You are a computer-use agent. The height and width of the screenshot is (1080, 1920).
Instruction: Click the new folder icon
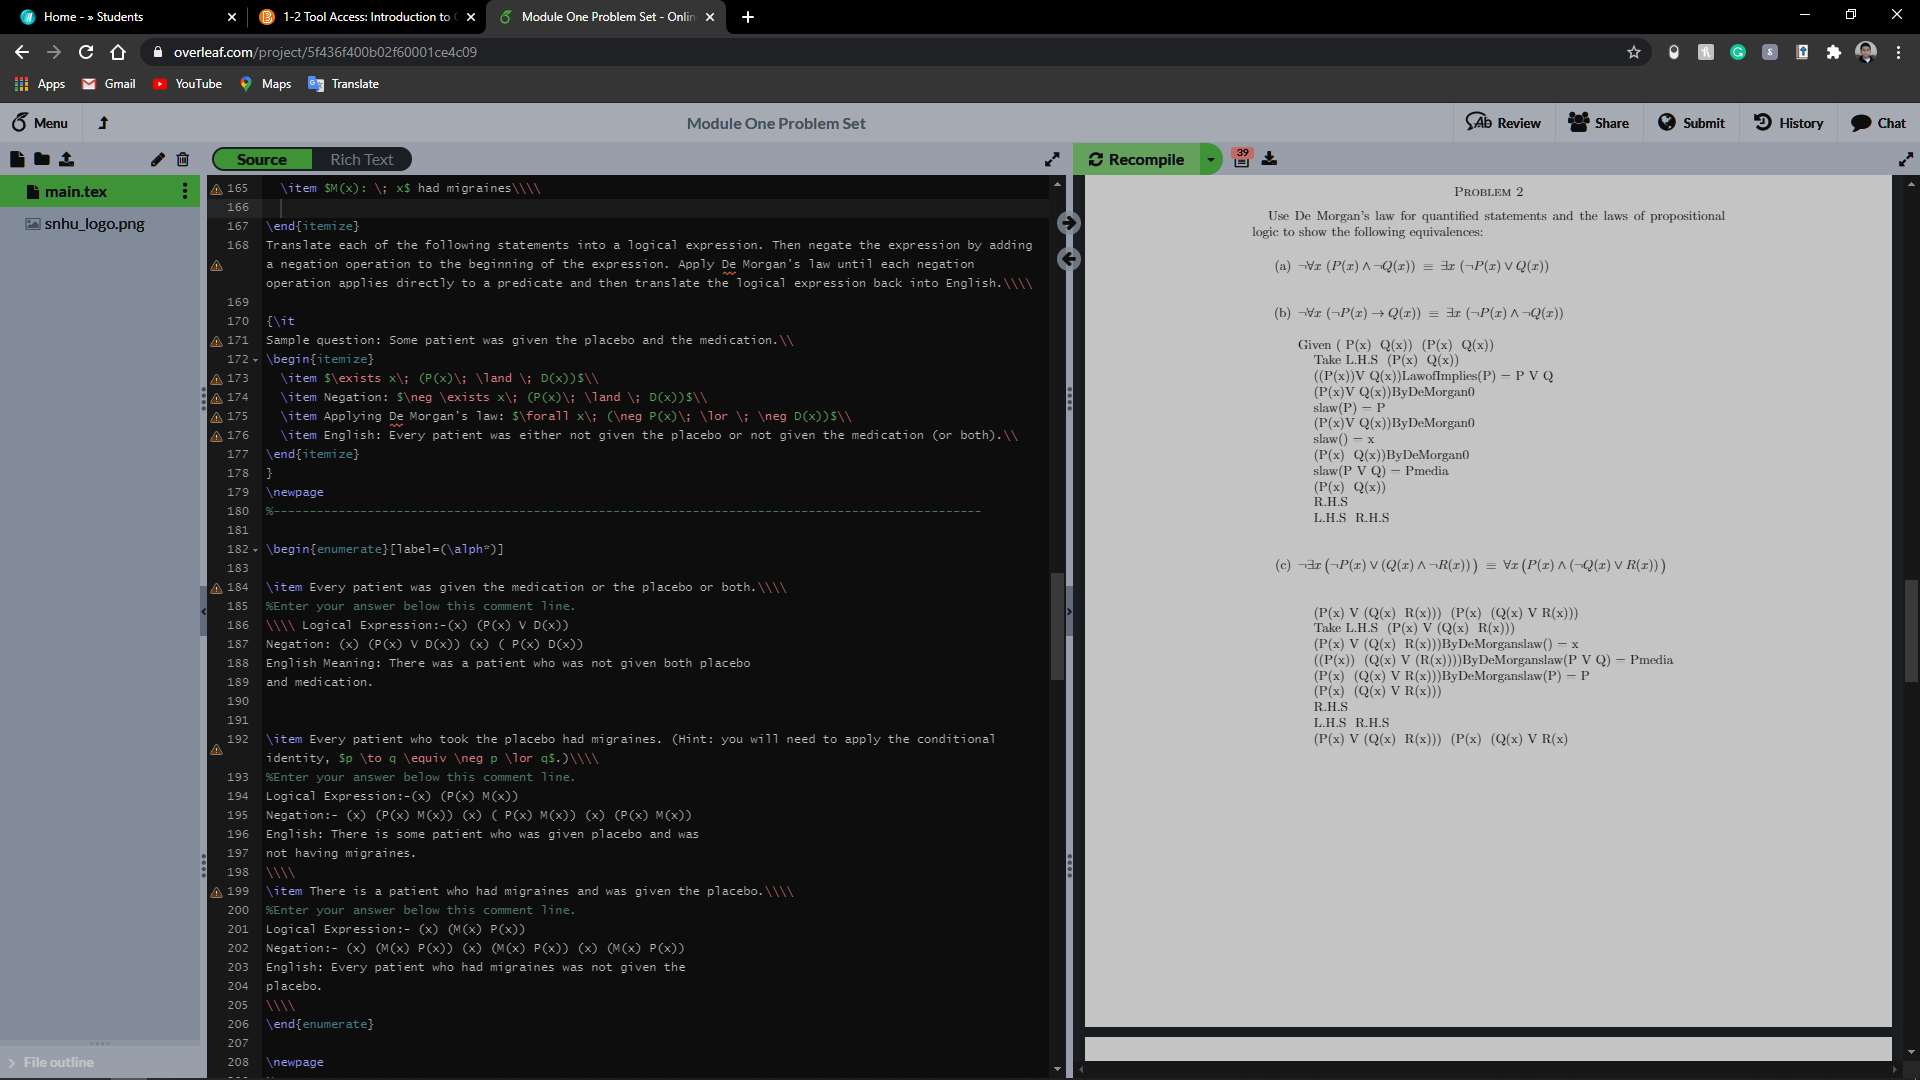coord(41,159)
